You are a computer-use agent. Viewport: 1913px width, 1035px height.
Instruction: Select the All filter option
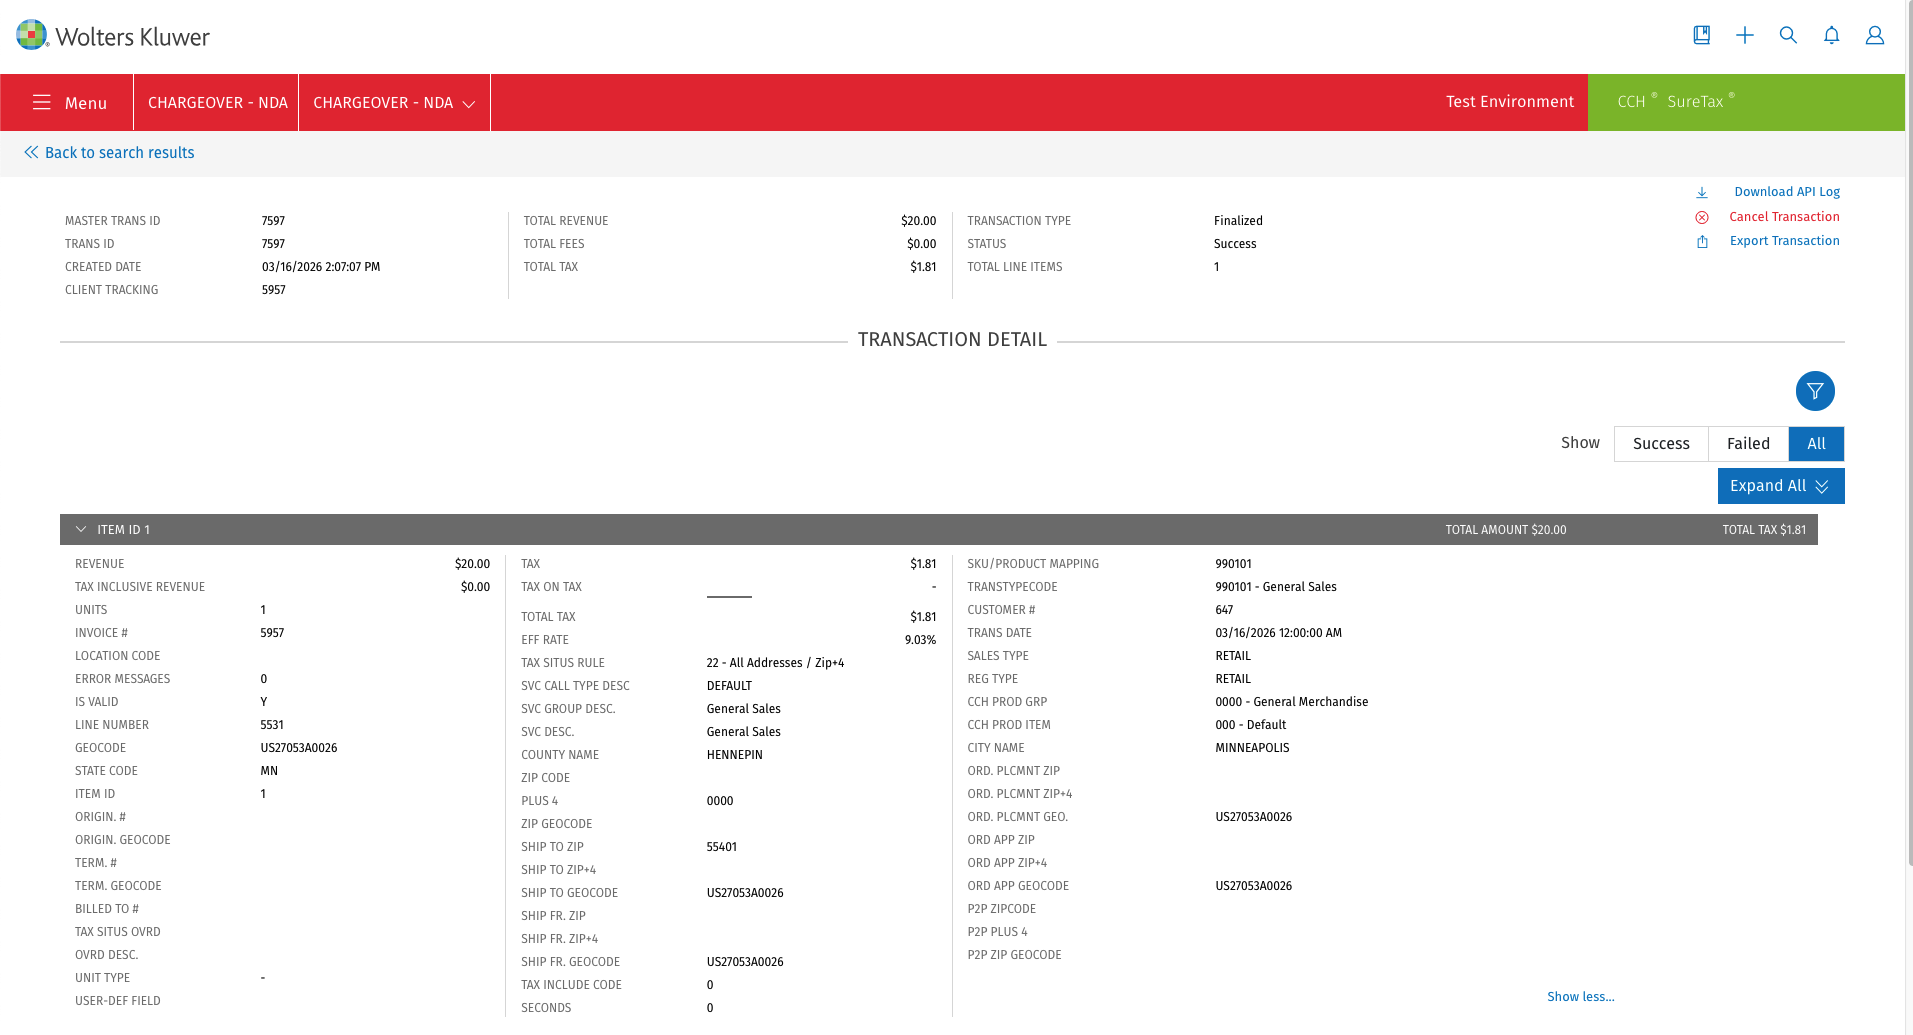tap(1815, 443)
